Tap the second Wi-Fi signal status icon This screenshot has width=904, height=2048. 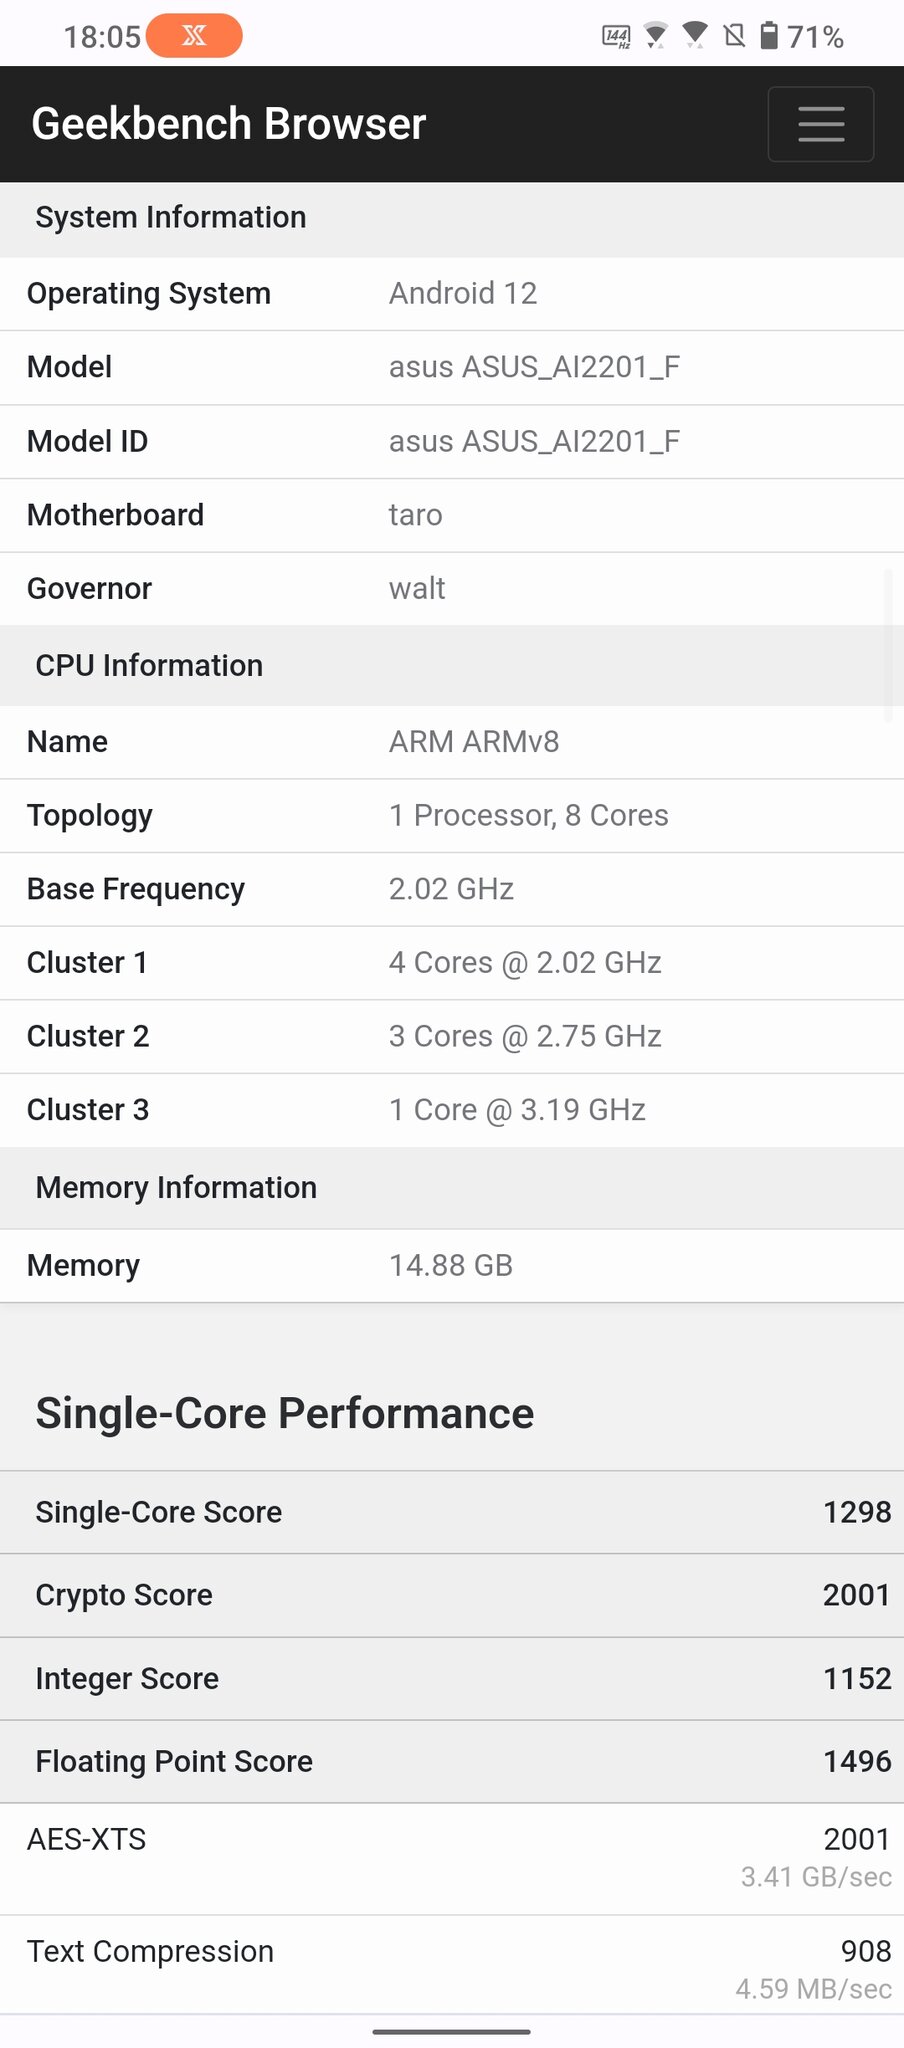[x=695, y=36]
